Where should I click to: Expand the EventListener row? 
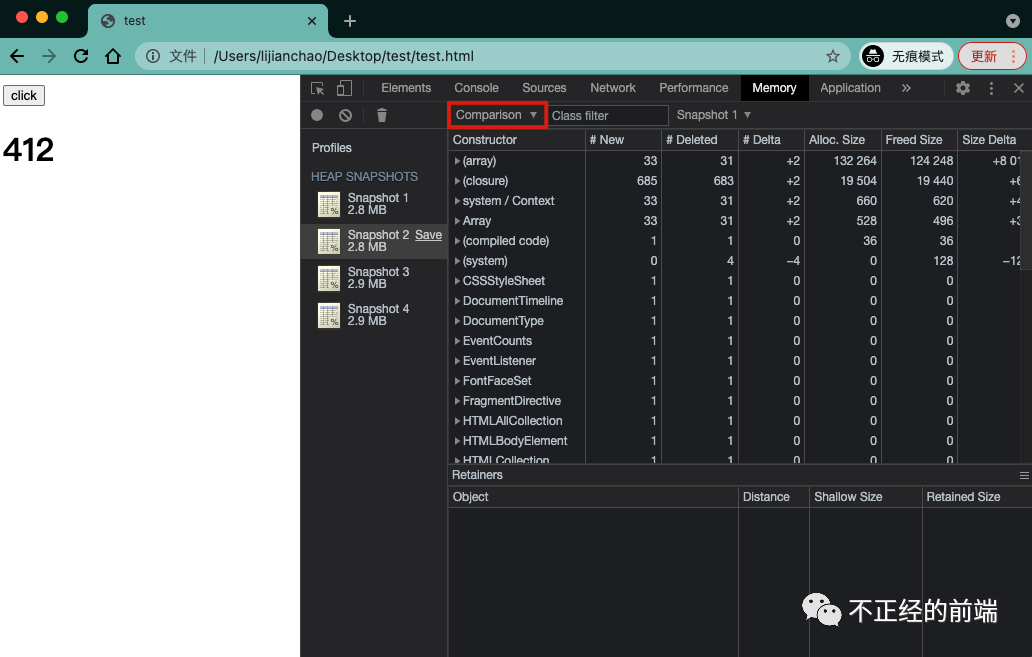coord(457,361)
